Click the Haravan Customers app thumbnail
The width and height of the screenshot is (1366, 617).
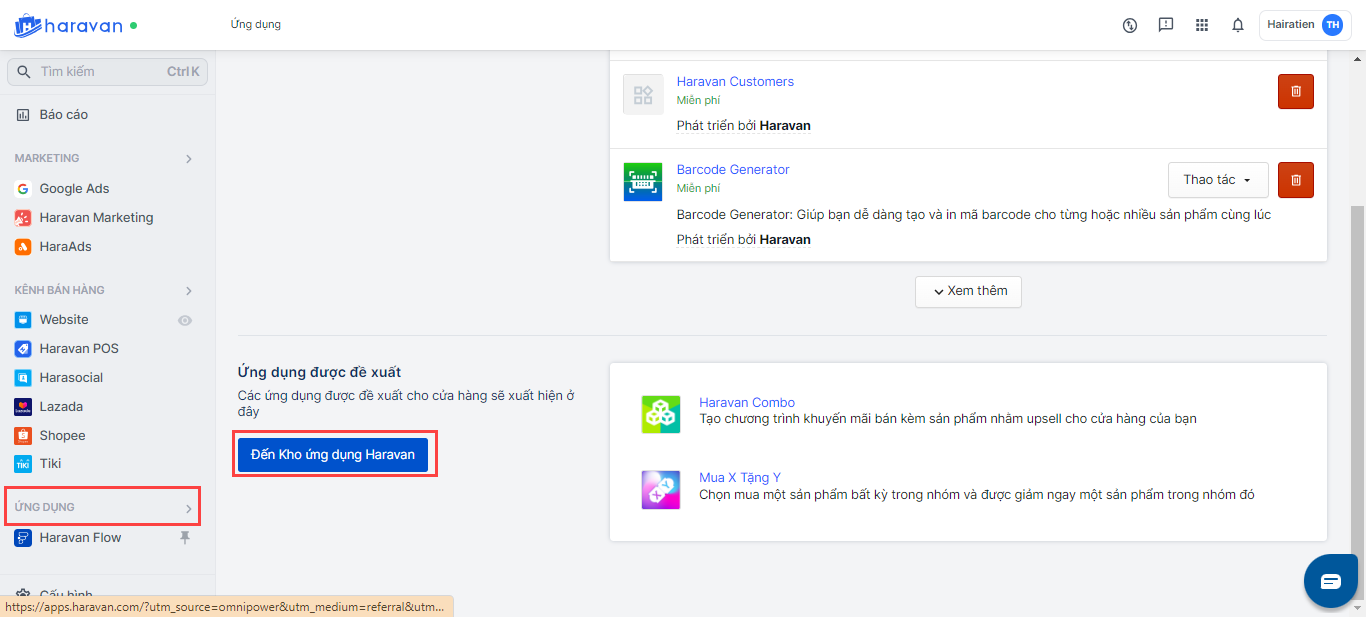[643, 94]
